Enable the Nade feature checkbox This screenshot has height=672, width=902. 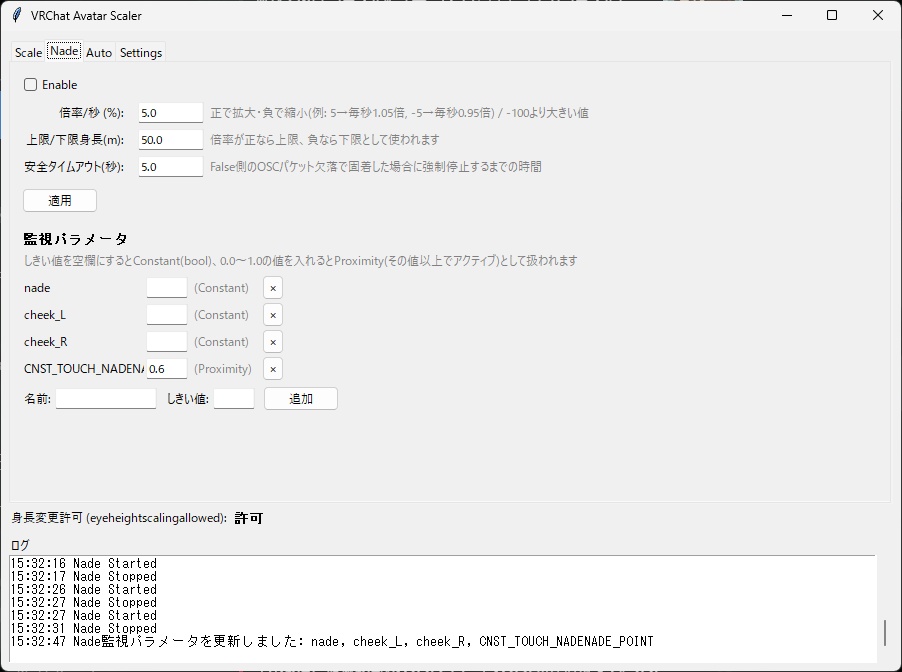(x=30, y=85)
